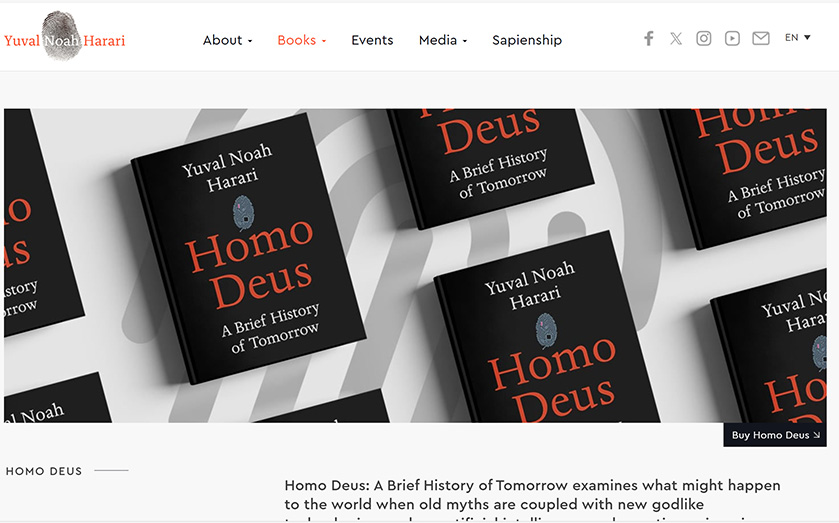Open the Facebook page icon

(649, 39)
